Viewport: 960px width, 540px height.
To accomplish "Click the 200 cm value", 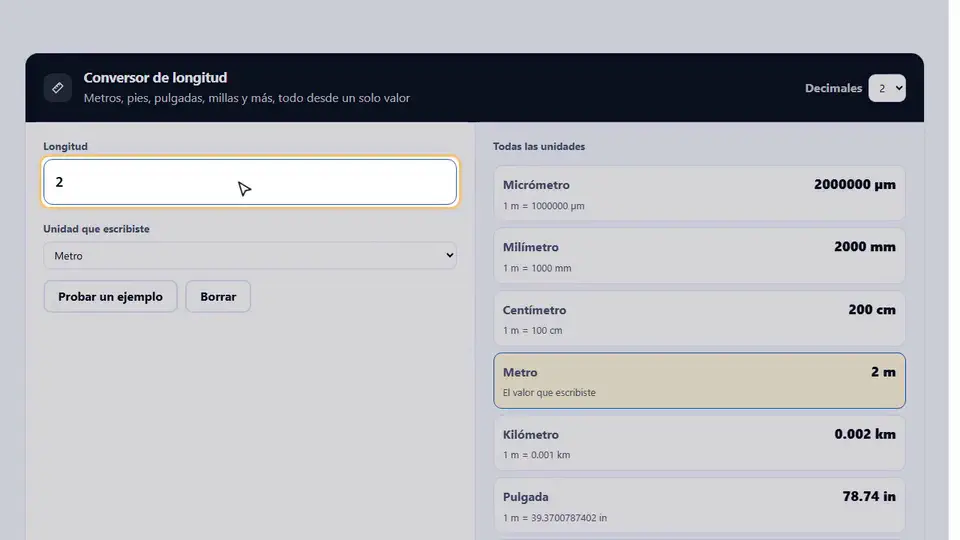I will (x=872, y=309).
